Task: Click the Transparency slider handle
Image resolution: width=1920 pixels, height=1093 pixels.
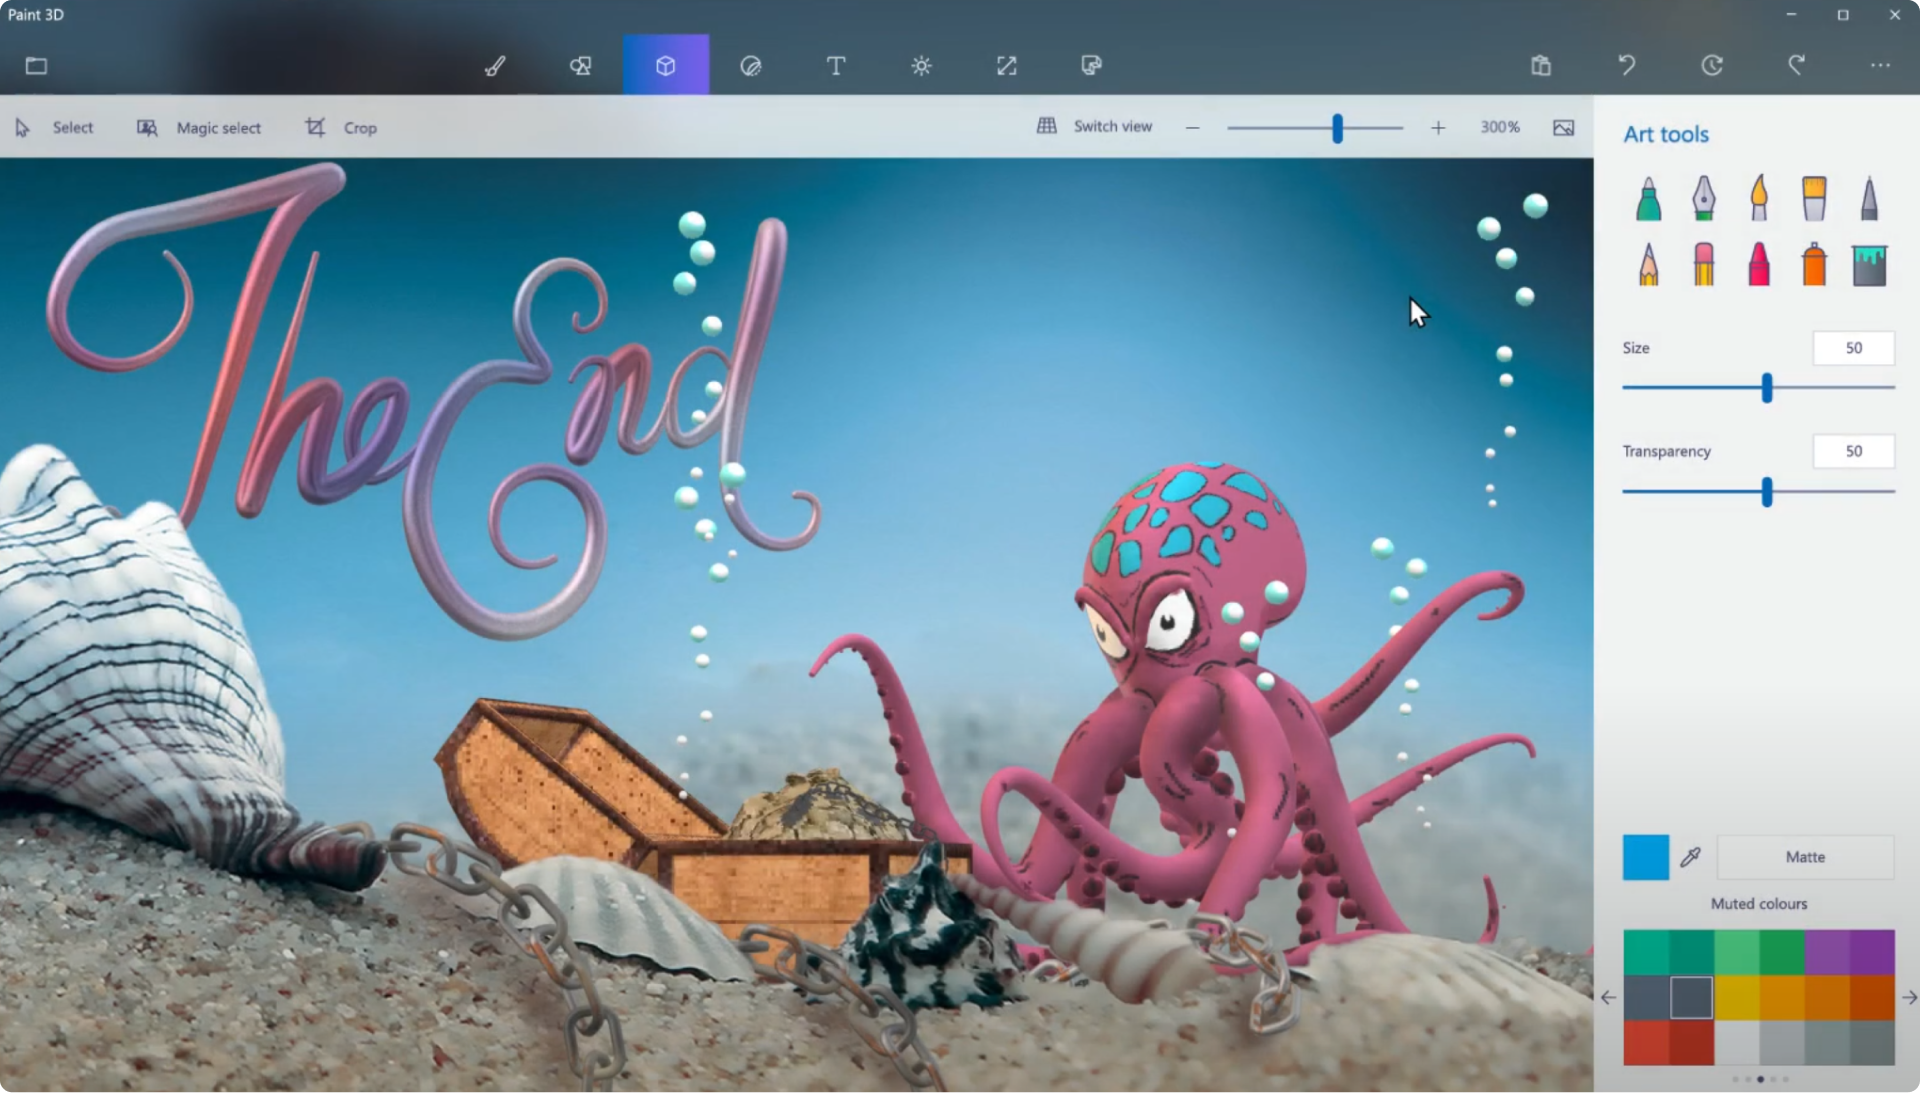Action: (x=1767, y=491)
